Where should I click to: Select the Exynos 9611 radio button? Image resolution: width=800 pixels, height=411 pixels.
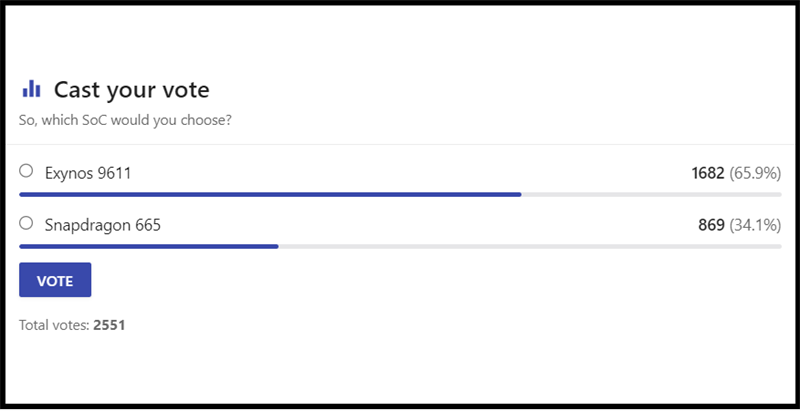click(x=26, y=171)
